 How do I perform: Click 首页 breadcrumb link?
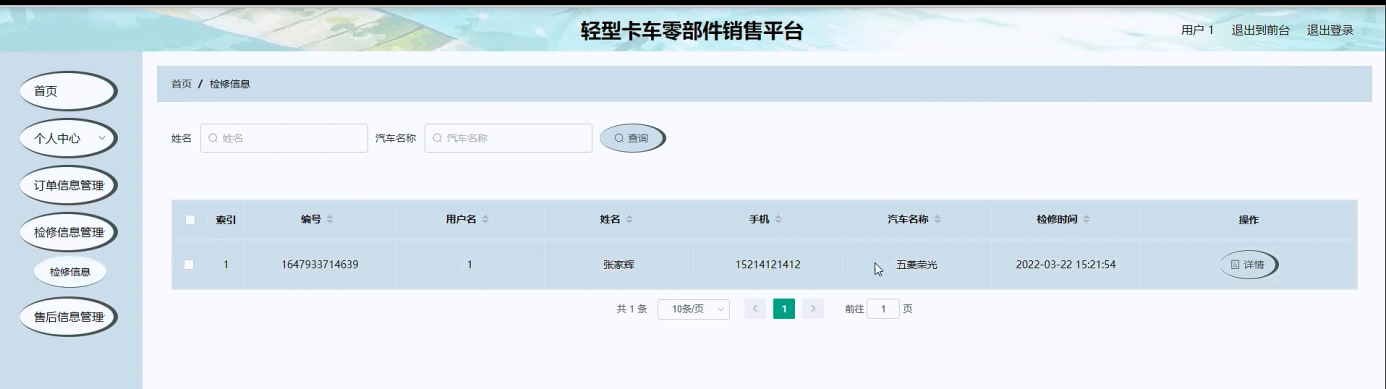[181, 84]
